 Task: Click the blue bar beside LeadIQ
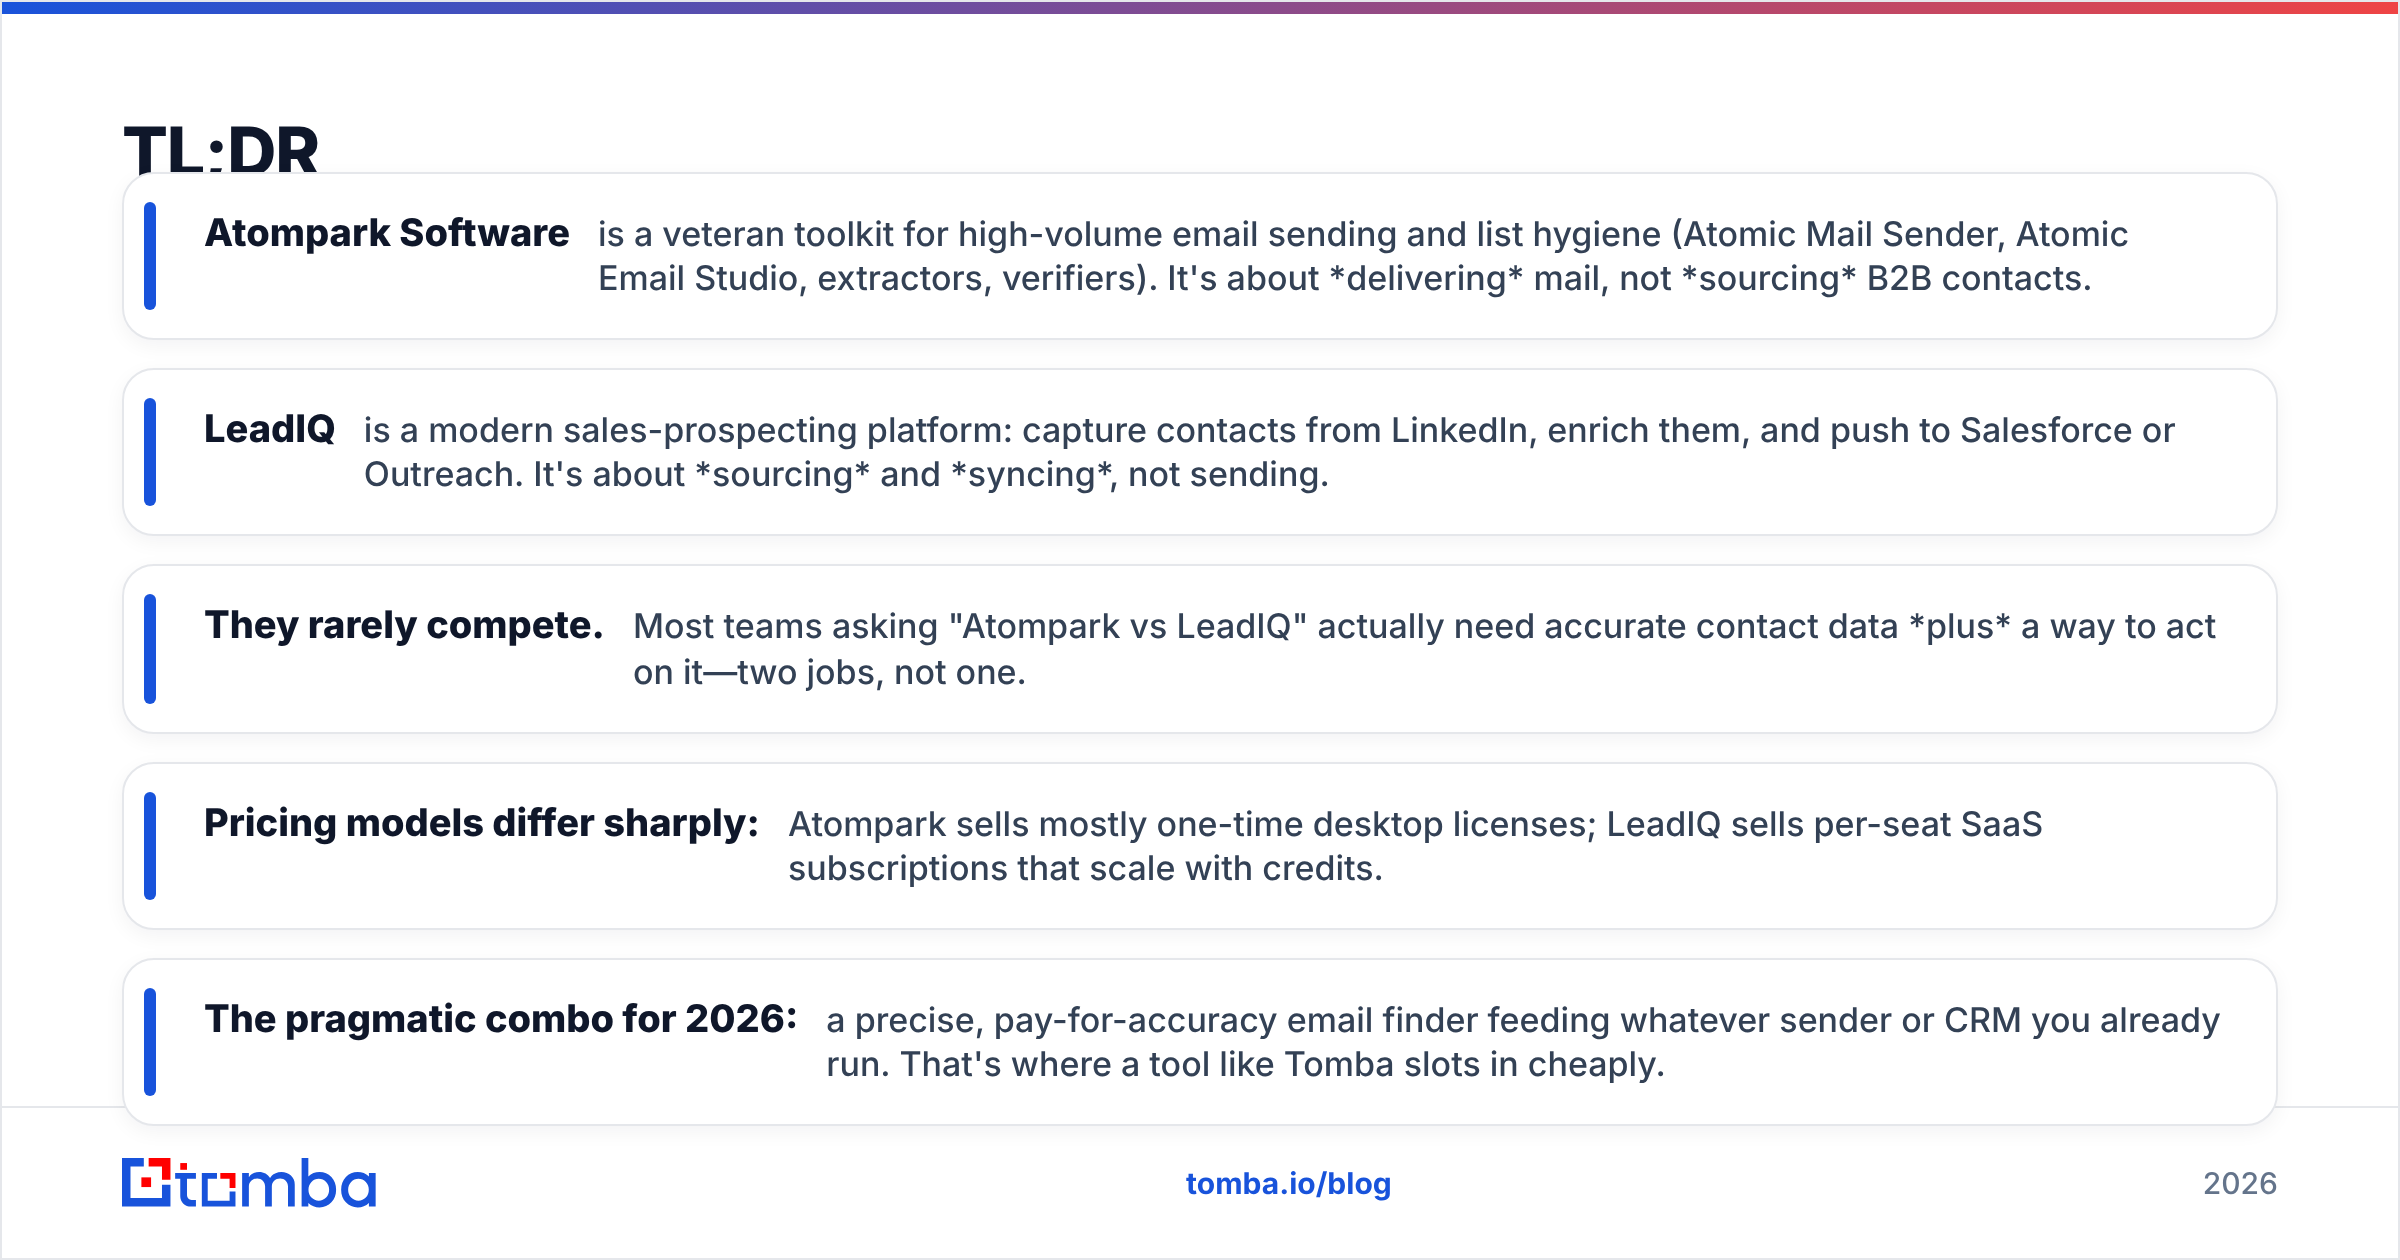click(x=150, y=452)
